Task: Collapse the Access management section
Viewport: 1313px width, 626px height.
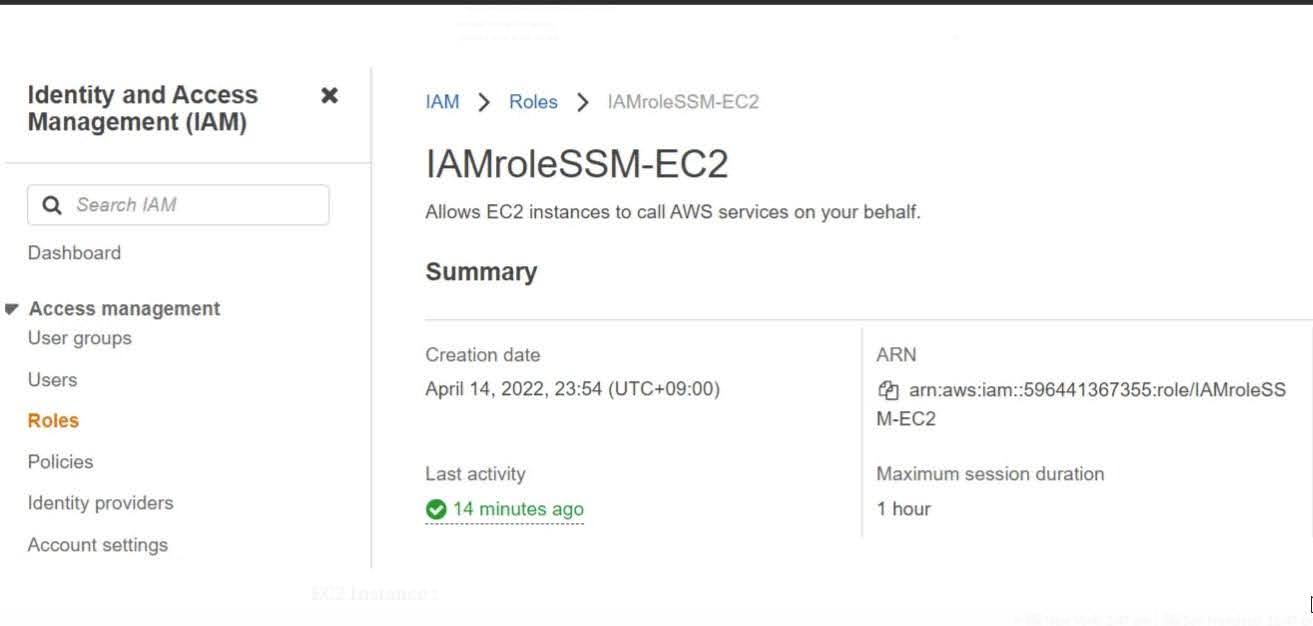Action: 12,308
